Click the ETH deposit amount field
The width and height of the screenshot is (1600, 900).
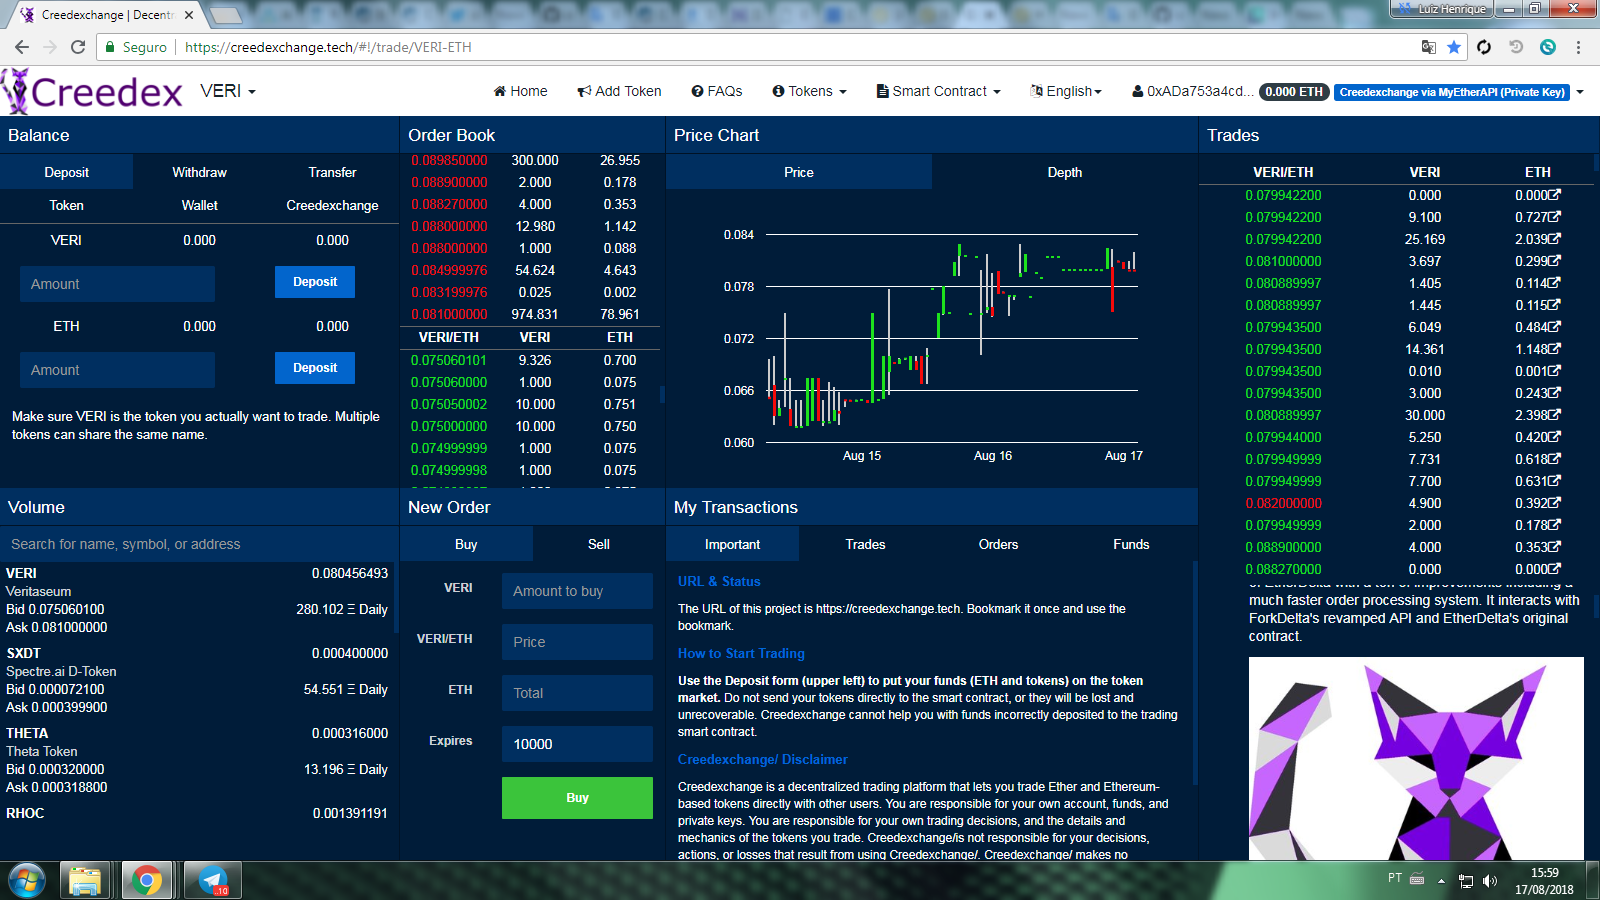tap(117, 370)
